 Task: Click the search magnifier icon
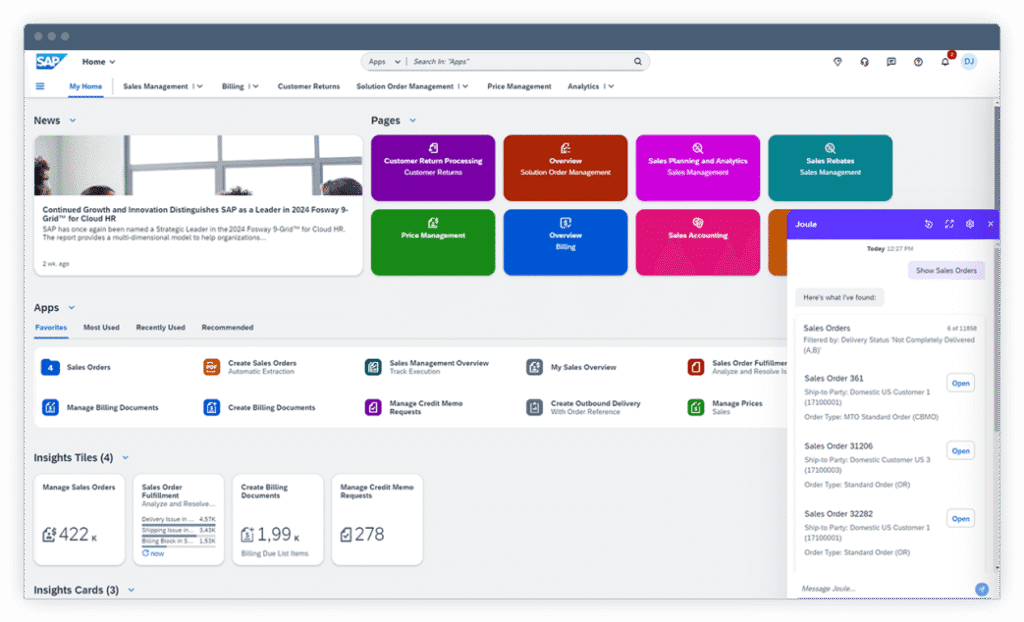pyautogui.click(x=637, y=62)
